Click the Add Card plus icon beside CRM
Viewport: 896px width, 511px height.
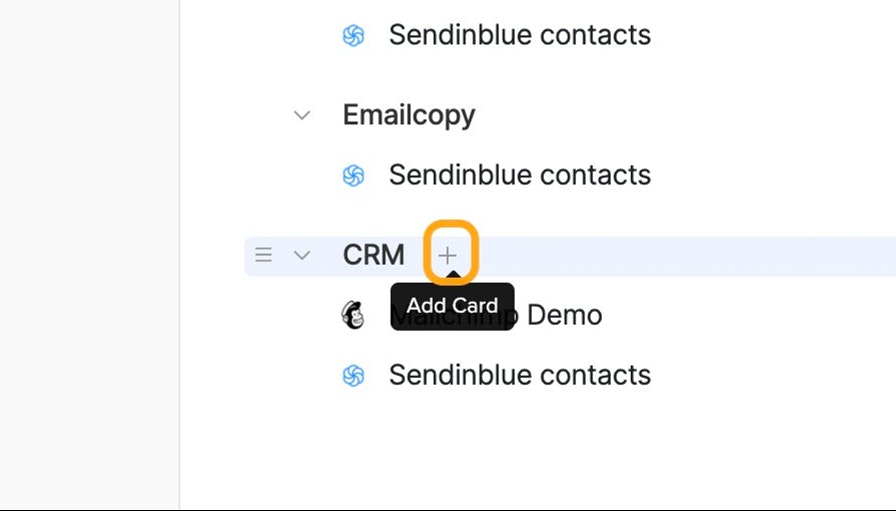447,256
